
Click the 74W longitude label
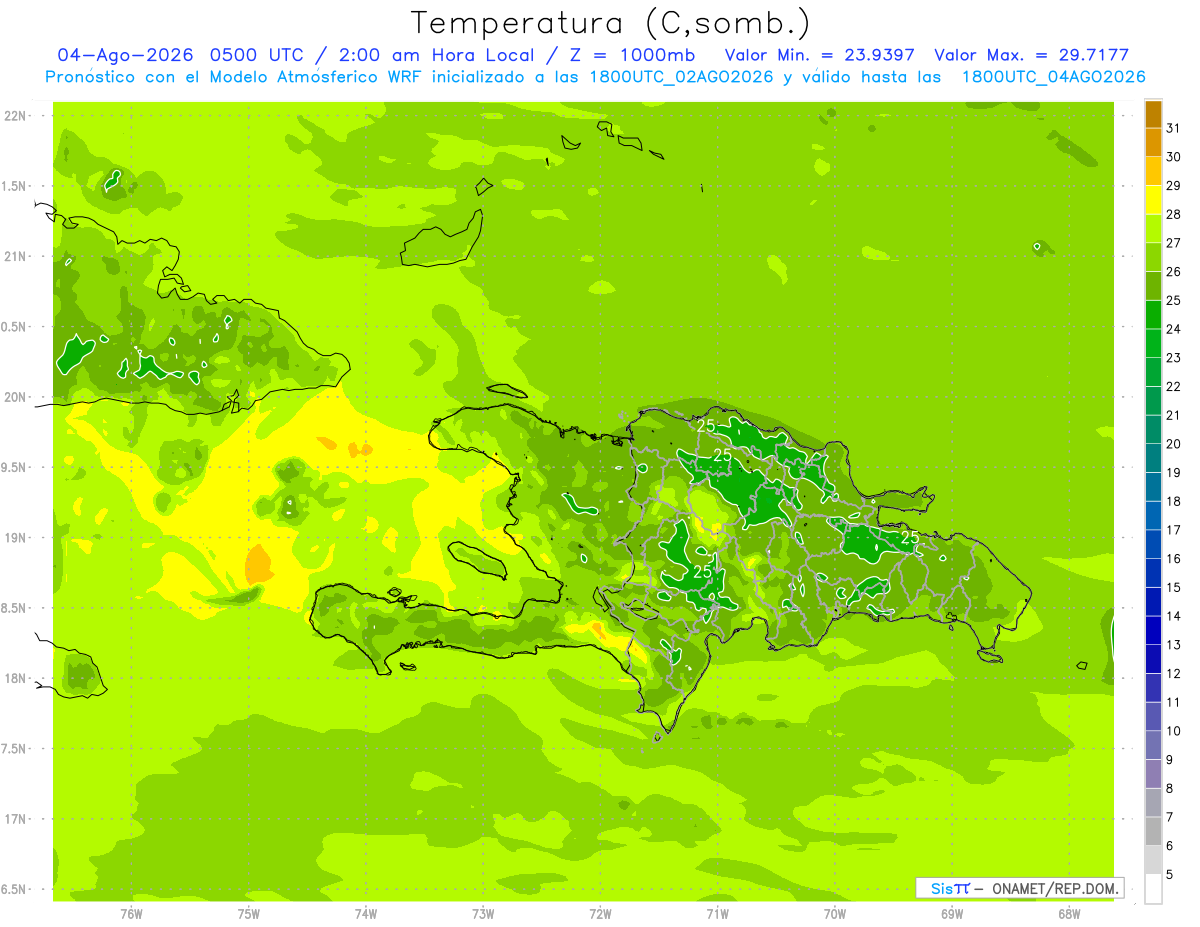click(x=366, y=914)
